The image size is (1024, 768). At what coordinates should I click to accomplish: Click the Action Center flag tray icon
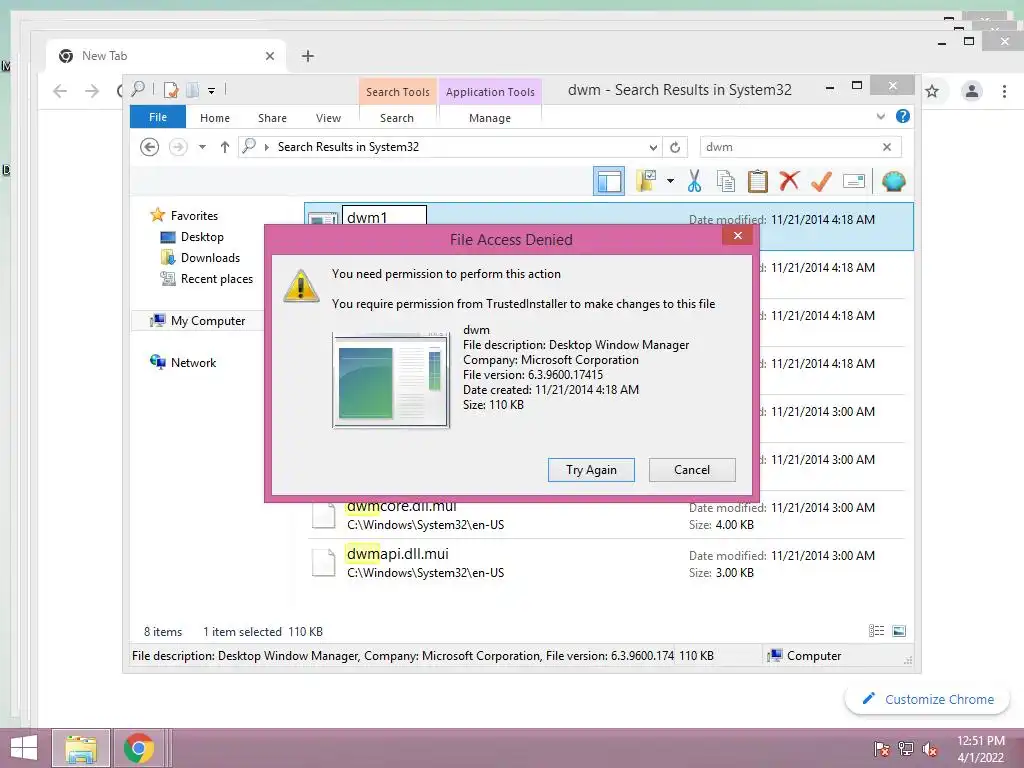(882, 748)
